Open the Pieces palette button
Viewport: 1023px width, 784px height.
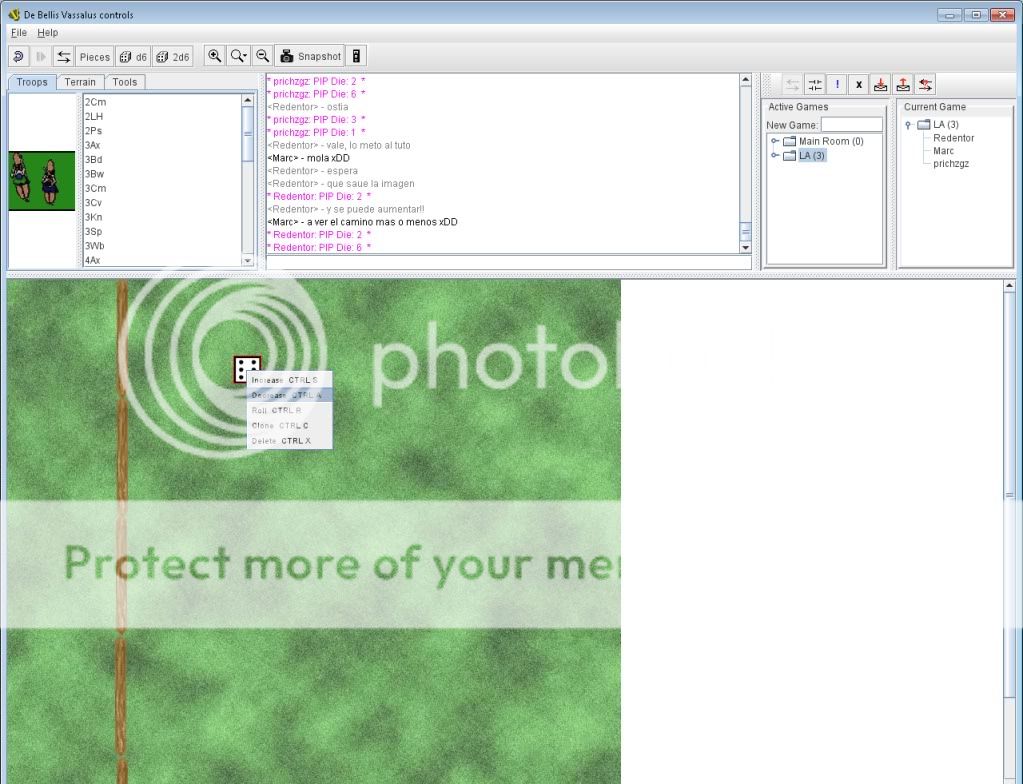(95, 57)
